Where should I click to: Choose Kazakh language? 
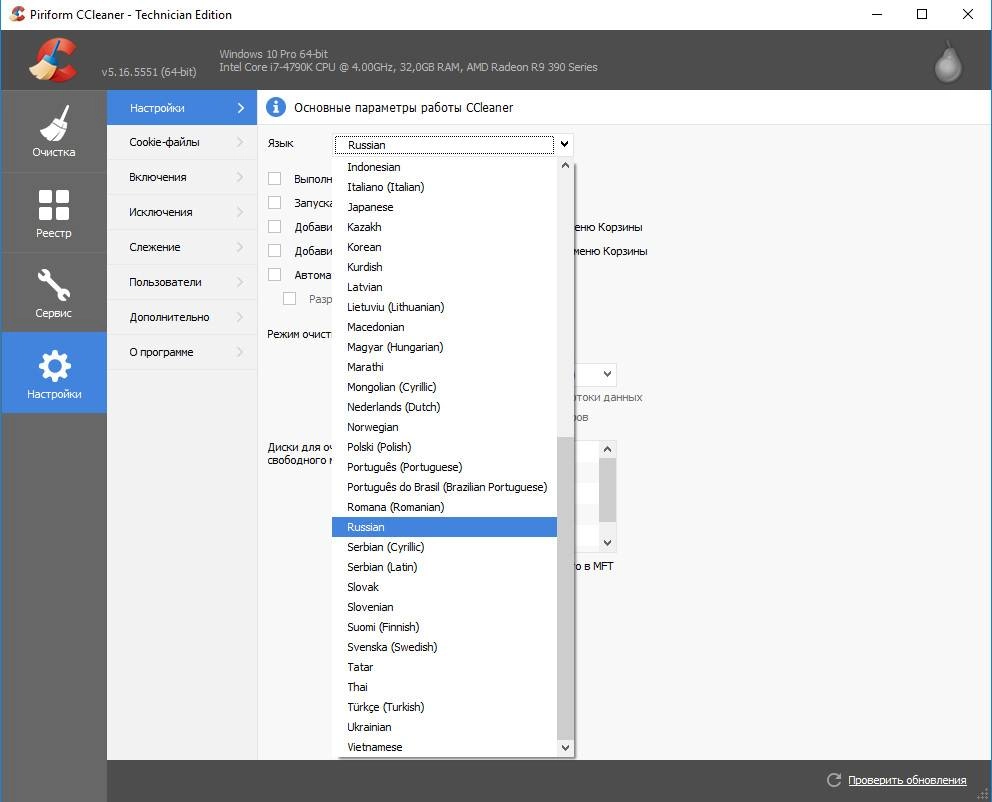tap(444, 227)
